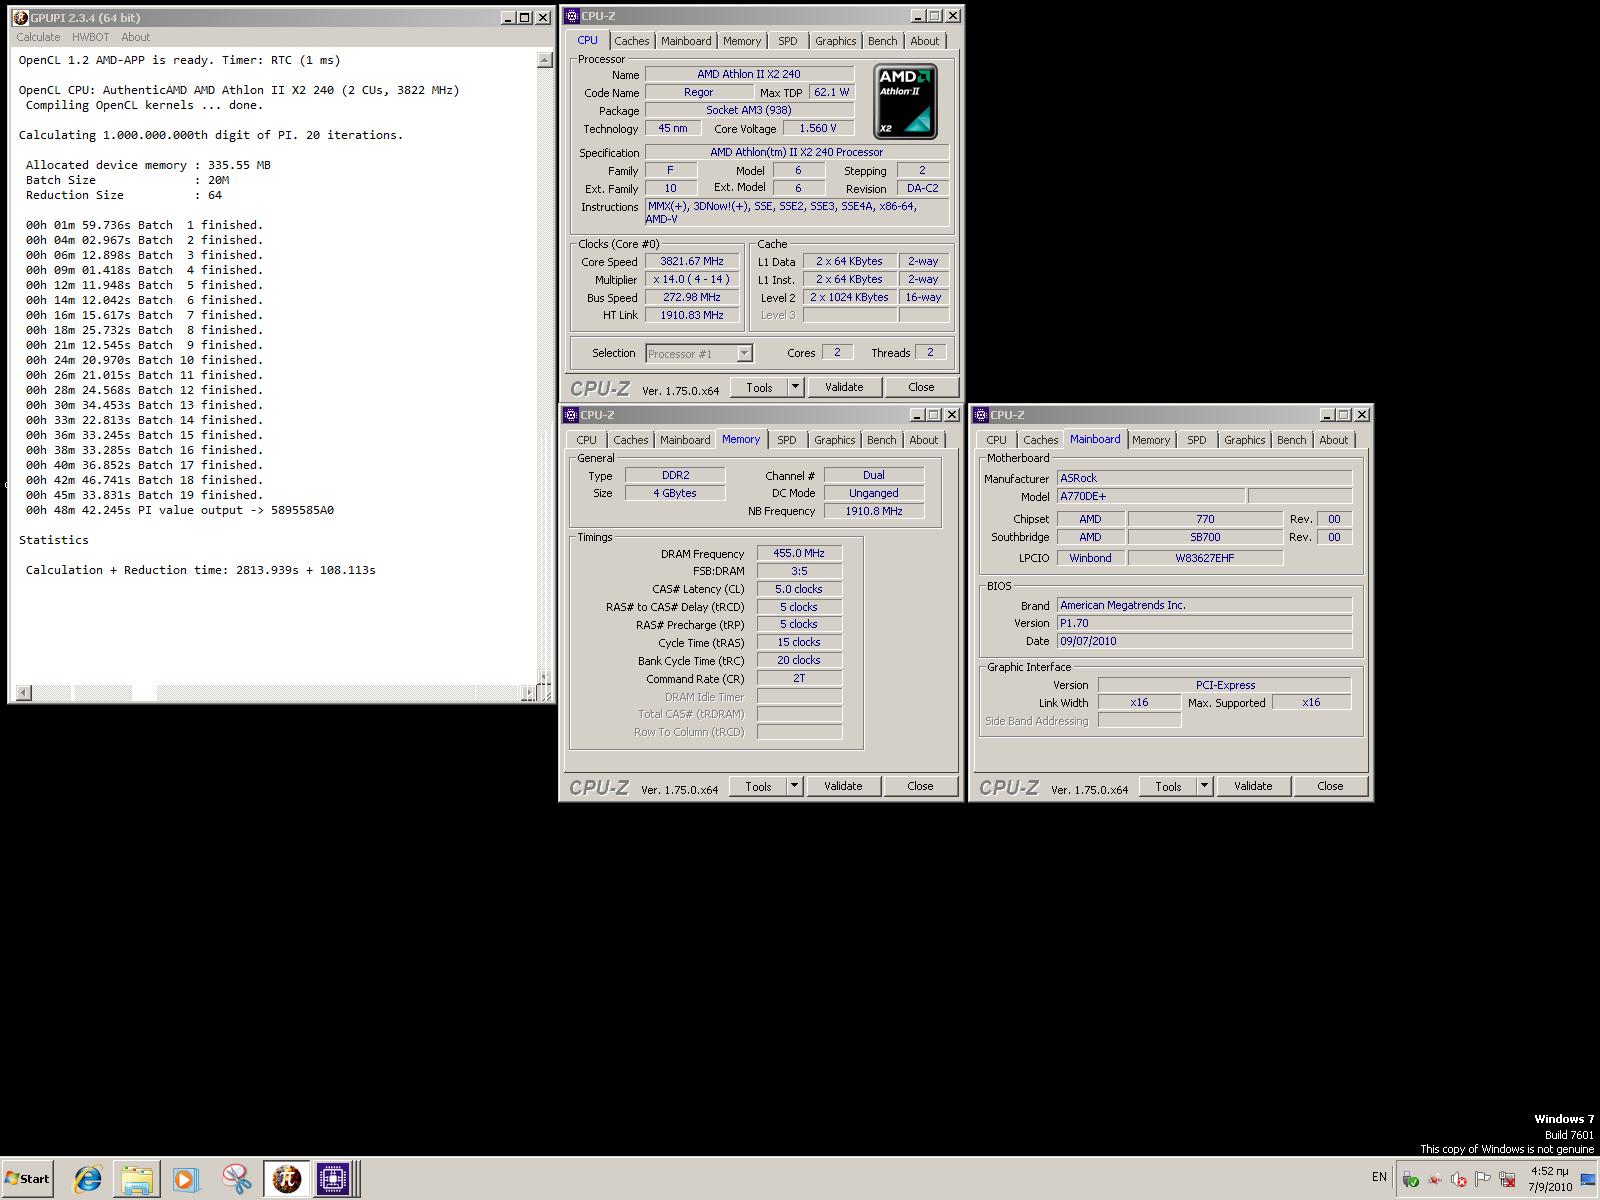Click the EN language indicator in taskbar
1600x1200 pixels.
pos(1379,1177)
